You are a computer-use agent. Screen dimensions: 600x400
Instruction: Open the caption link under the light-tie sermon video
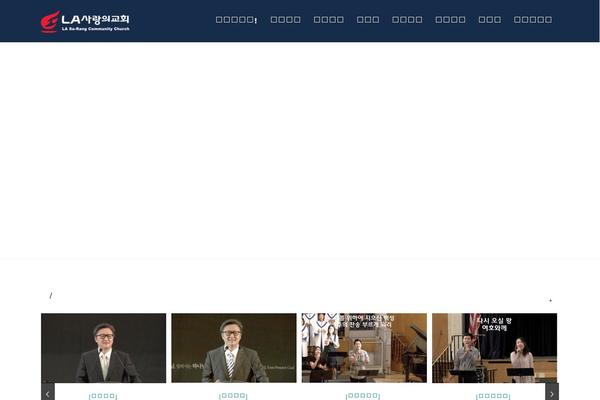pyautogui.click(x=103, y=396)
